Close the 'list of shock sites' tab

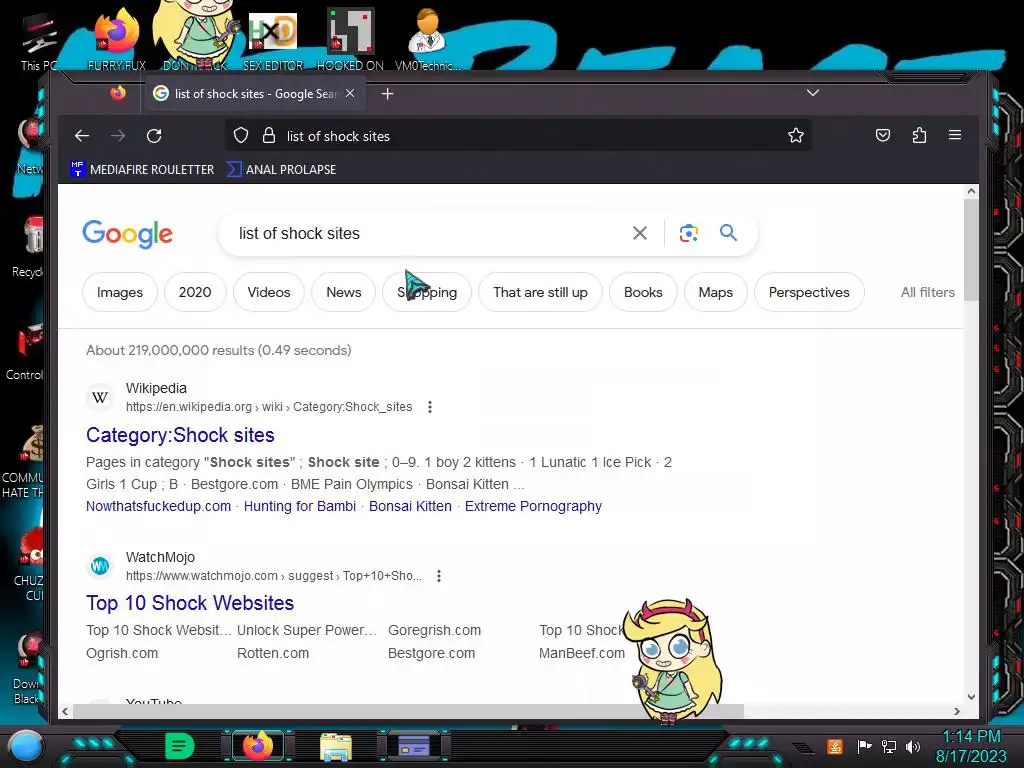click(350, 93)
